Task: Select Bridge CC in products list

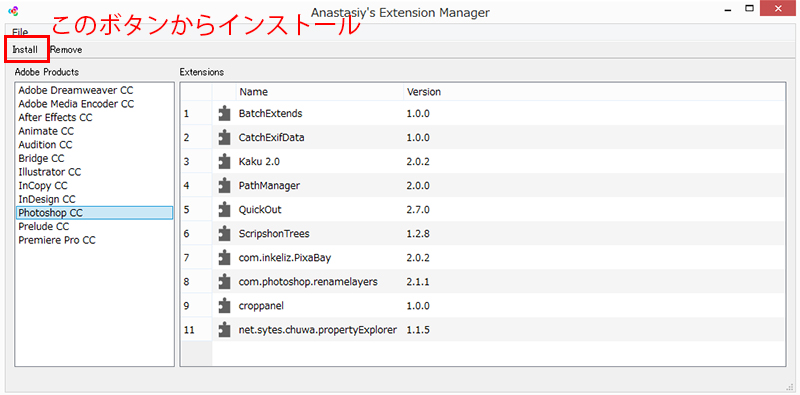Action: point(41,158)
